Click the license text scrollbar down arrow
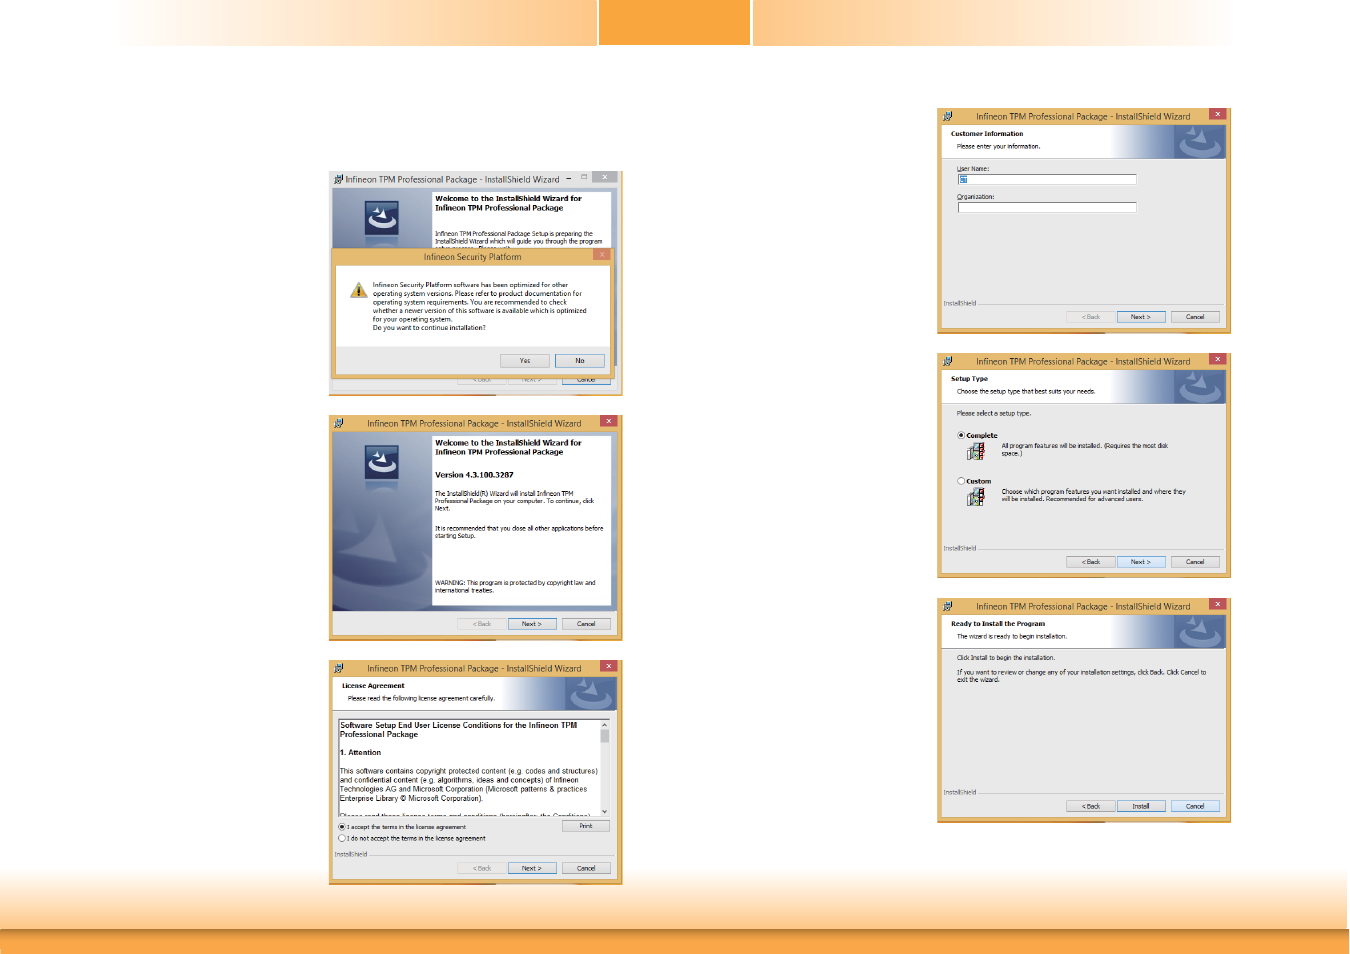Viewport: 1350px width, 954px height. 604,811
